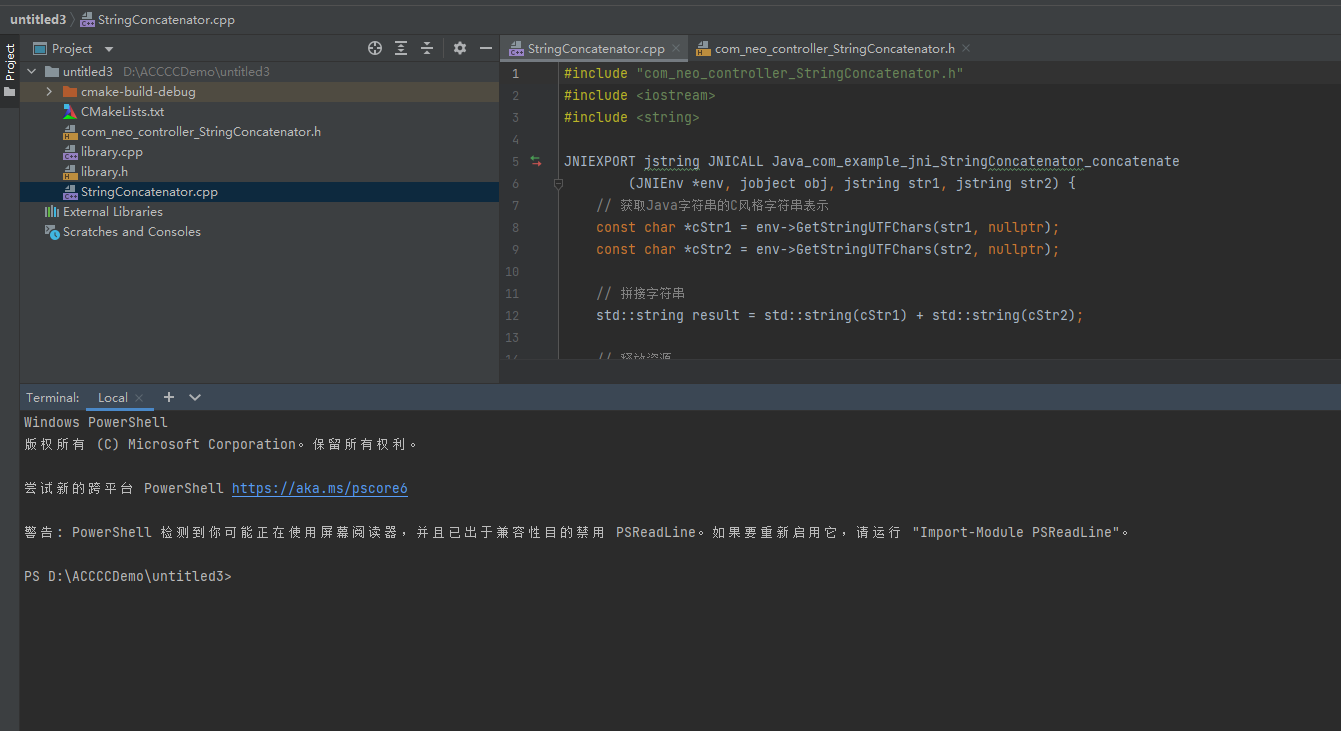
Task: Close the com_neo_controller_StringConcatenator.h editor tab
Action: (966, 48)
